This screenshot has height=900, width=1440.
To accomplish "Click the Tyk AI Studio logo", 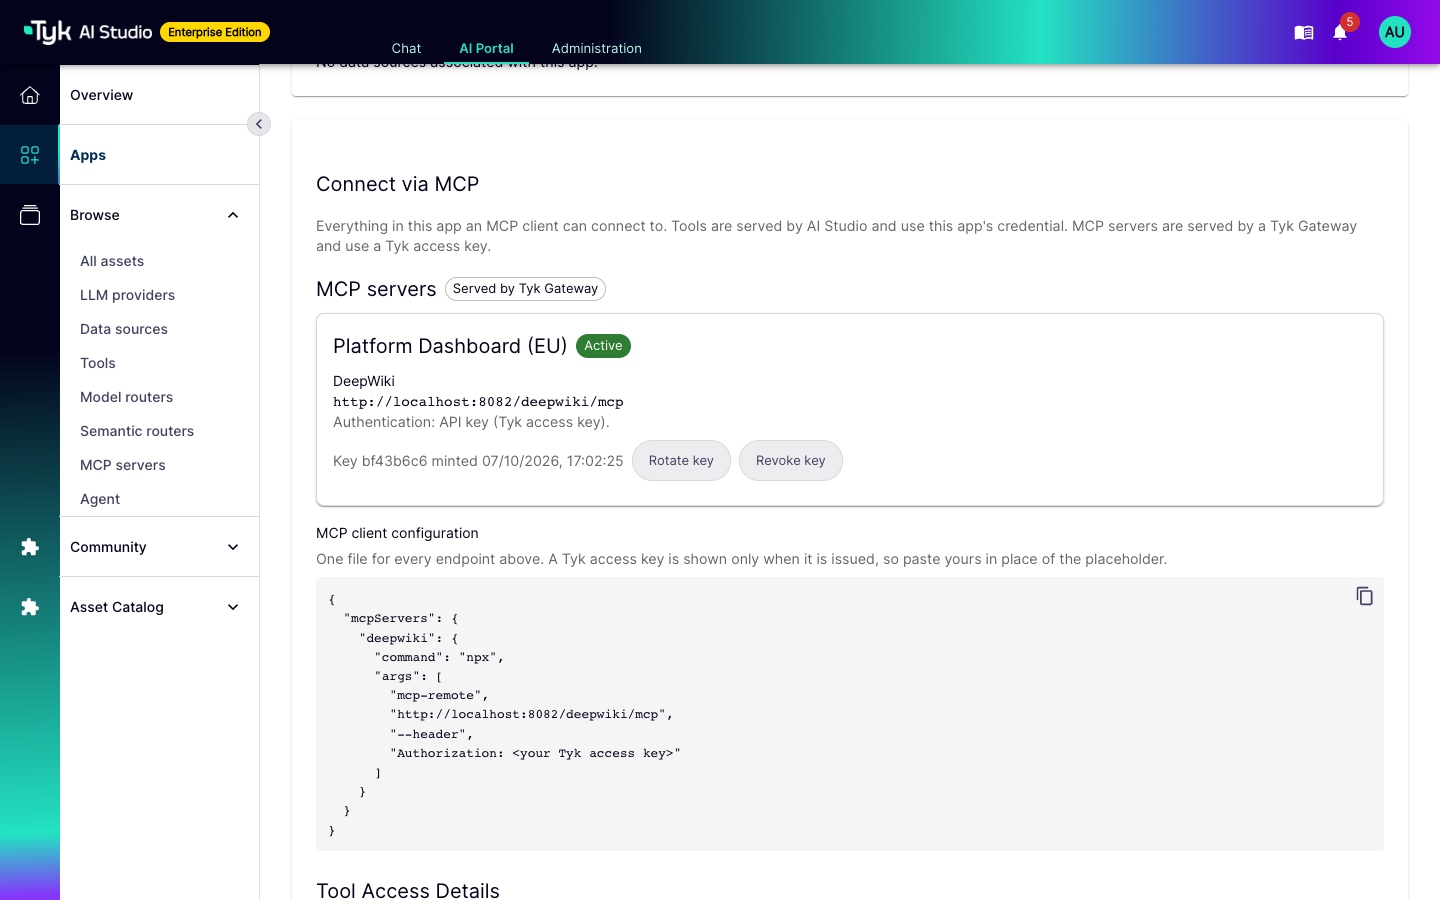I will click(x=88, y=32).
